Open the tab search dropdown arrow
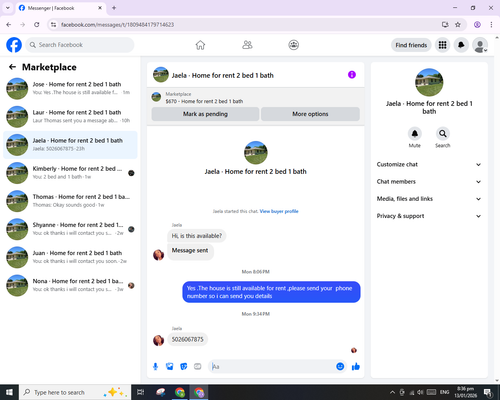 coord(8,8)
